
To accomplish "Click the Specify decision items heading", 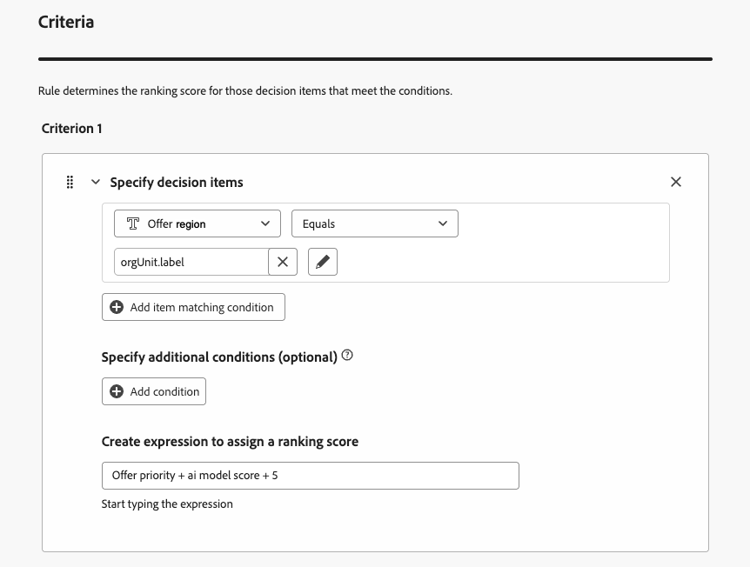I will 176,182.
